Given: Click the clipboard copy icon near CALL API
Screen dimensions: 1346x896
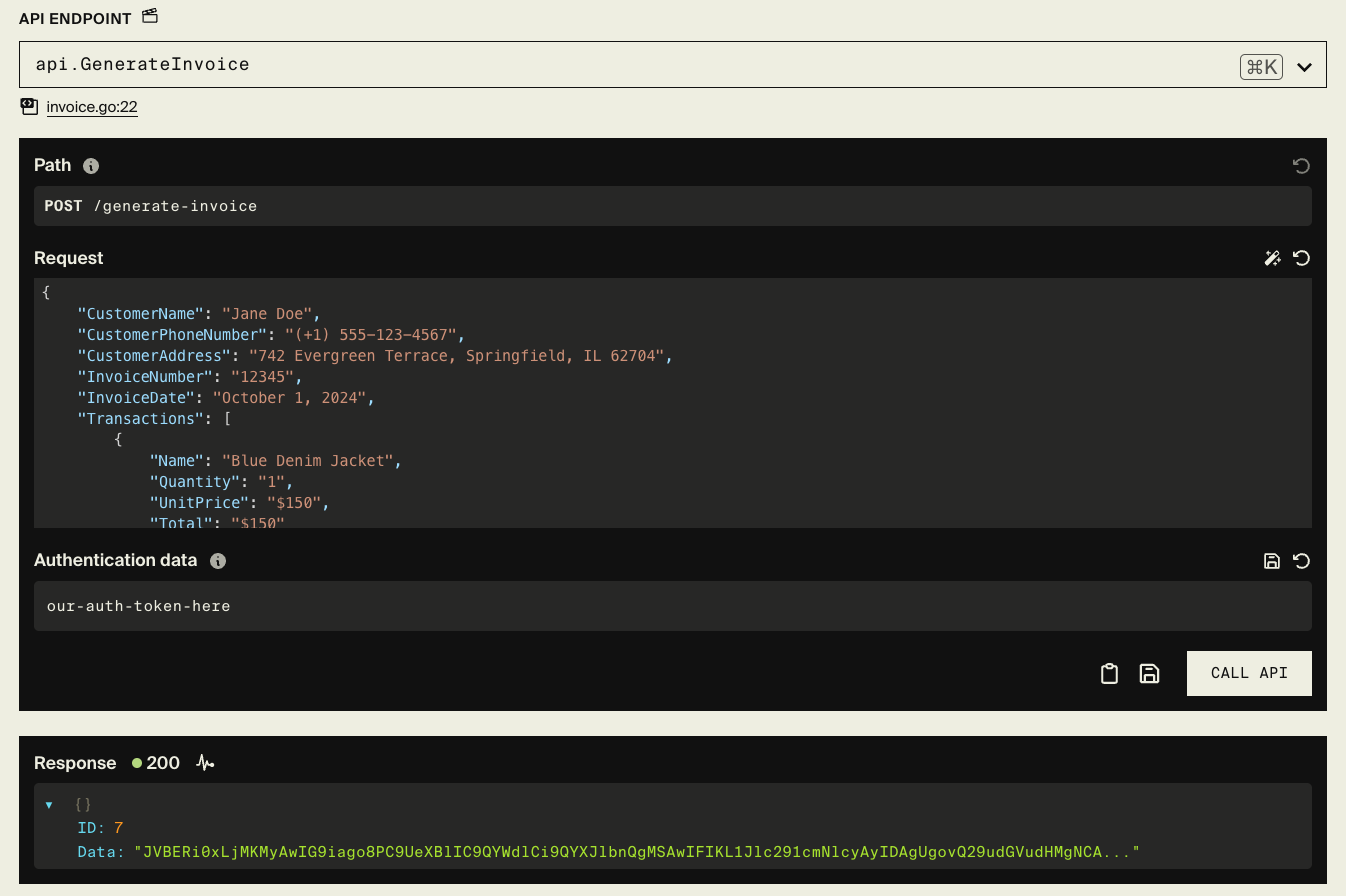Looking at the screenshot, I should [x=1109, y=674].
